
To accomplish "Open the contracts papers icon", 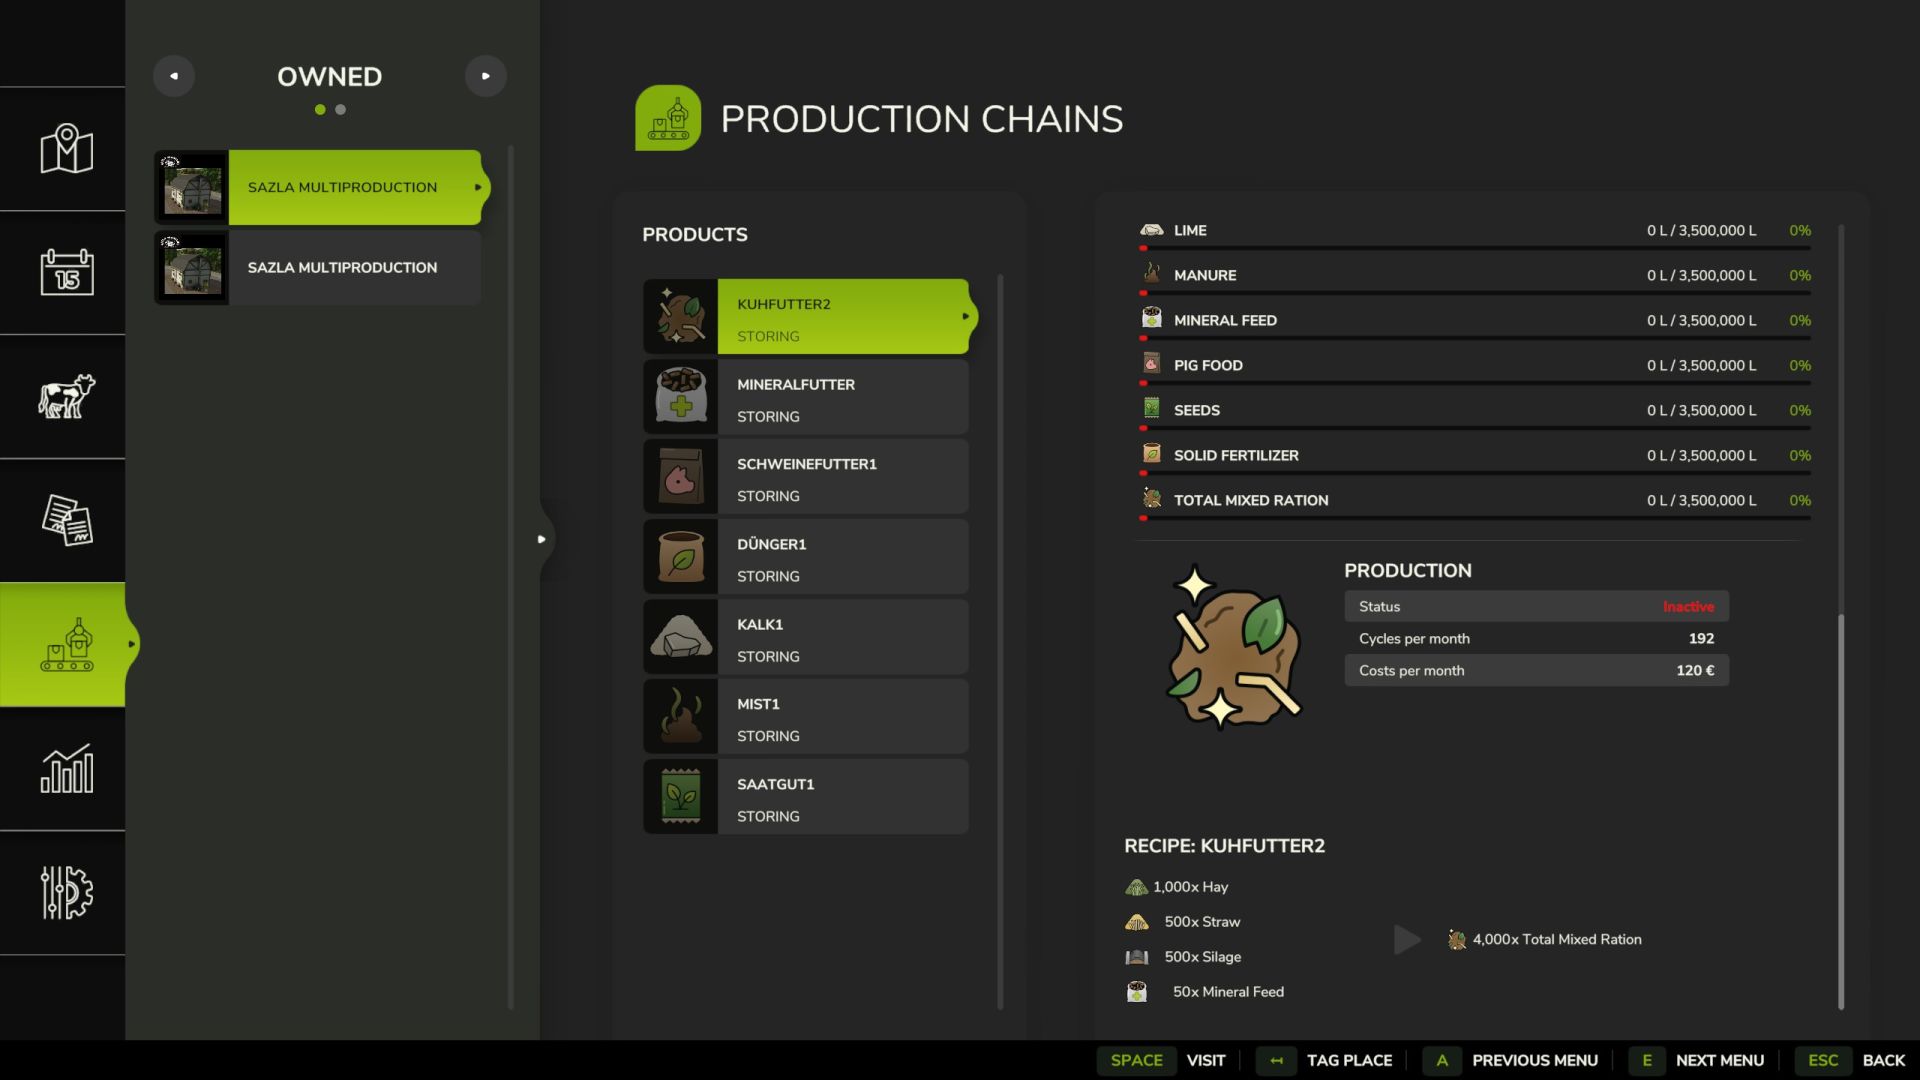I will 66,520.
